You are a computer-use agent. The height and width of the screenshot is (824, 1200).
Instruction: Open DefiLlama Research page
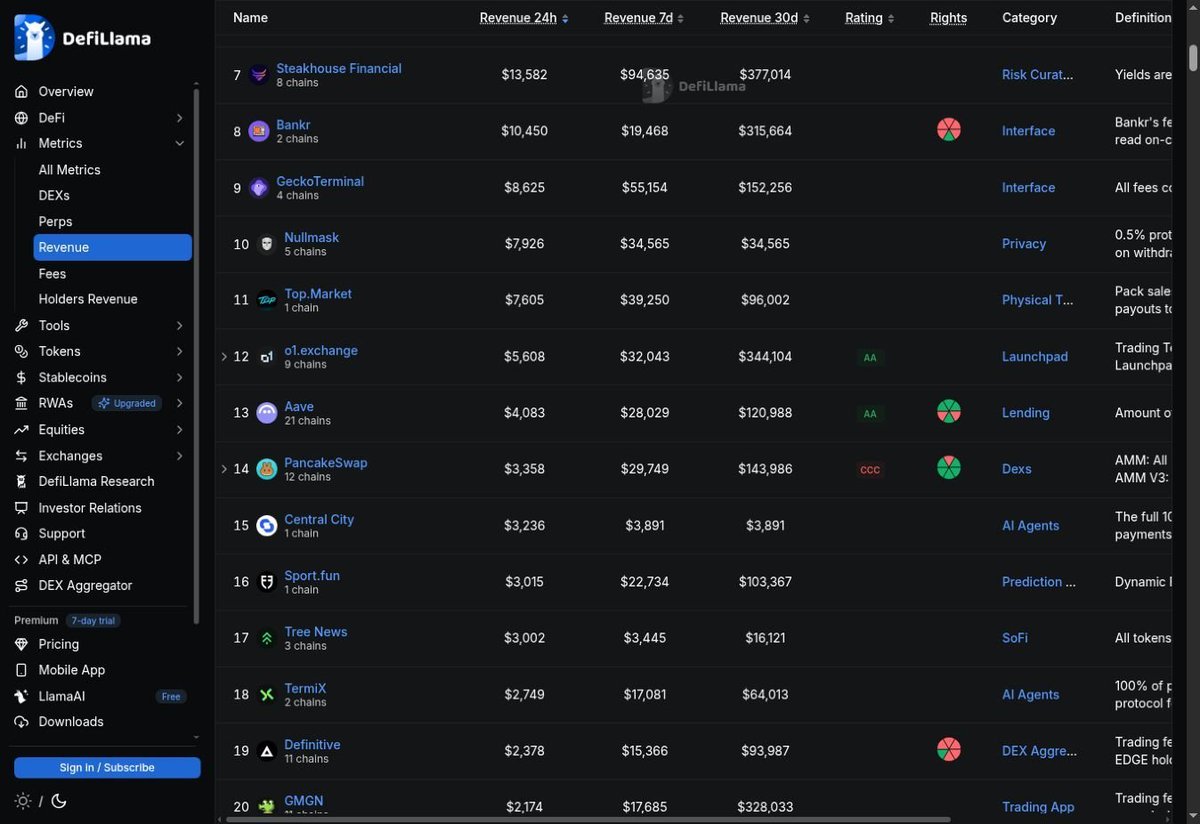tap(96, 481)
